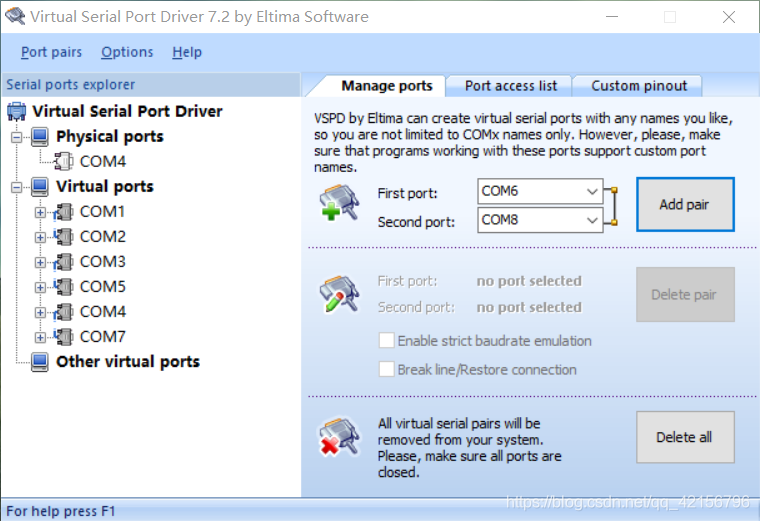Select the COM3 text label
Screen dimensions: 760x521
coord(103,262)
